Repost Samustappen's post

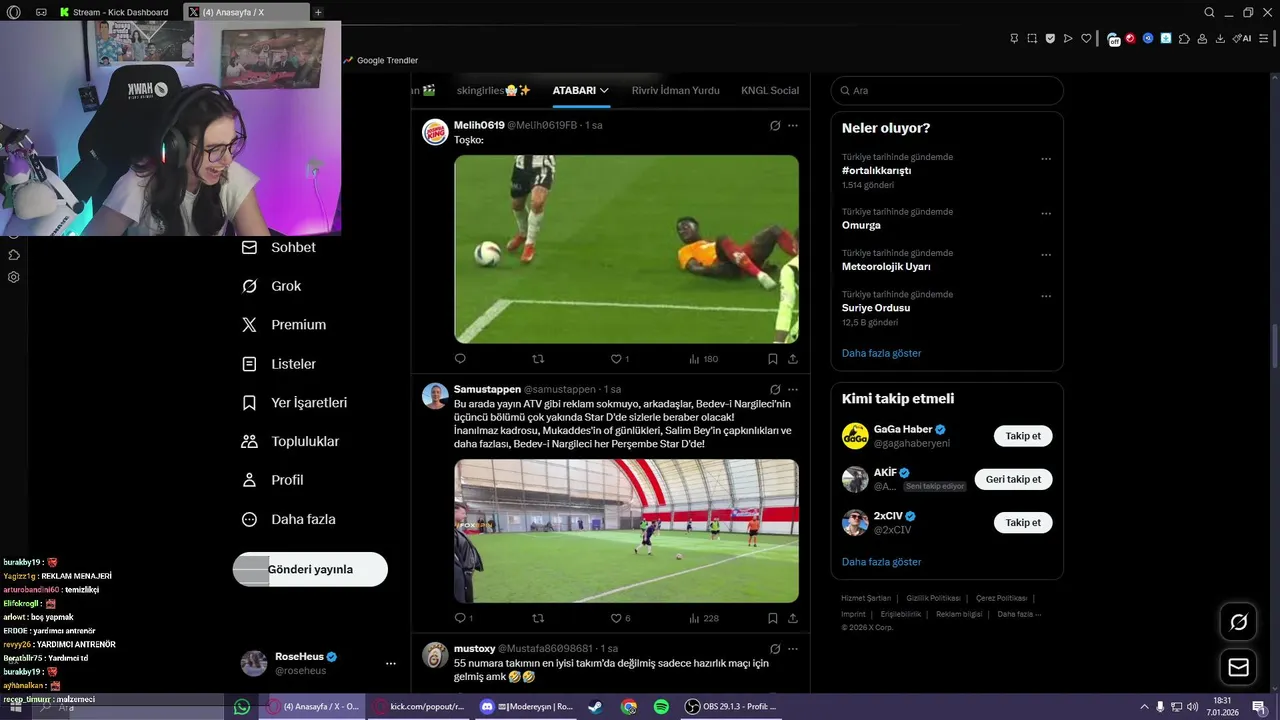coord(538,618)
